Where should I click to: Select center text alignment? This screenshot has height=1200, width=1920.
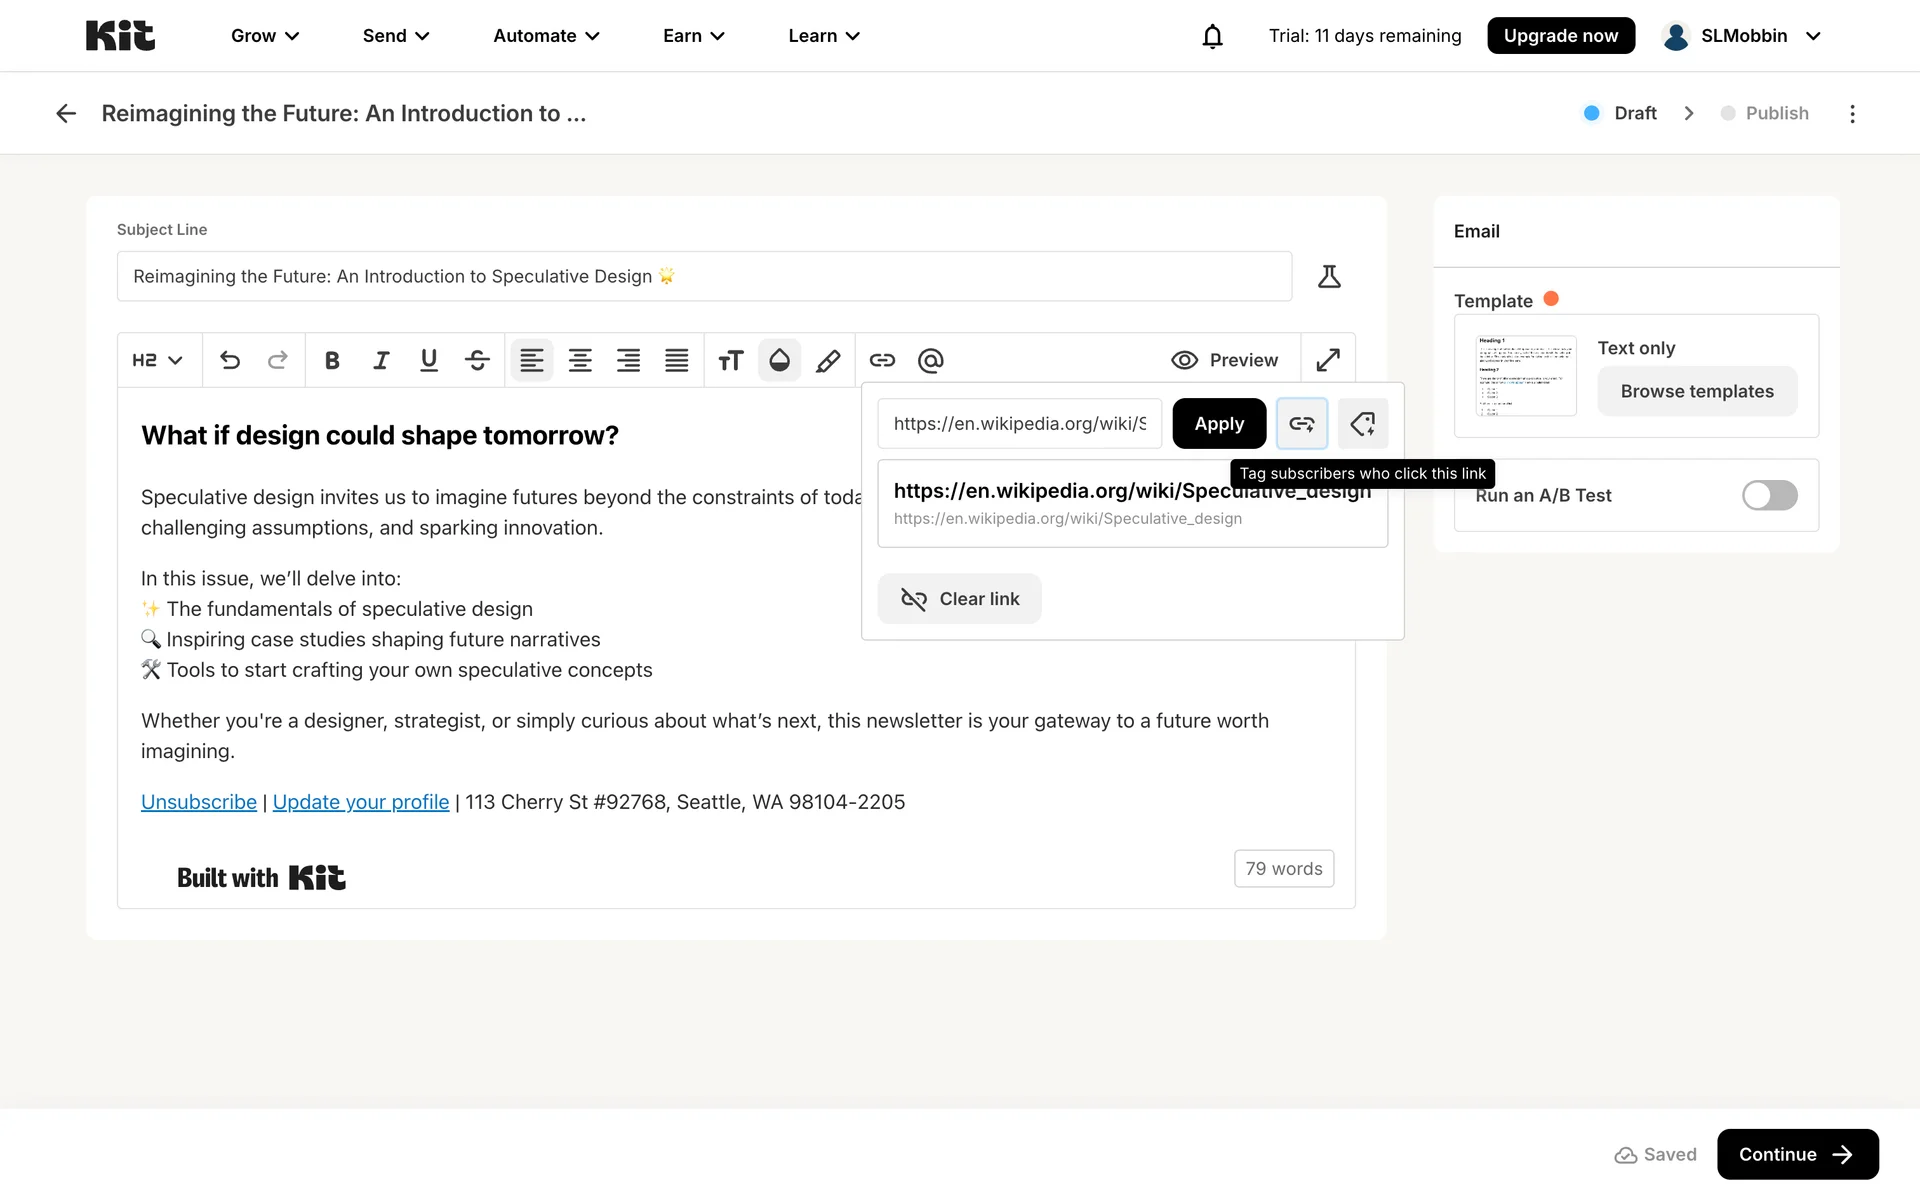tap(580, 360)
